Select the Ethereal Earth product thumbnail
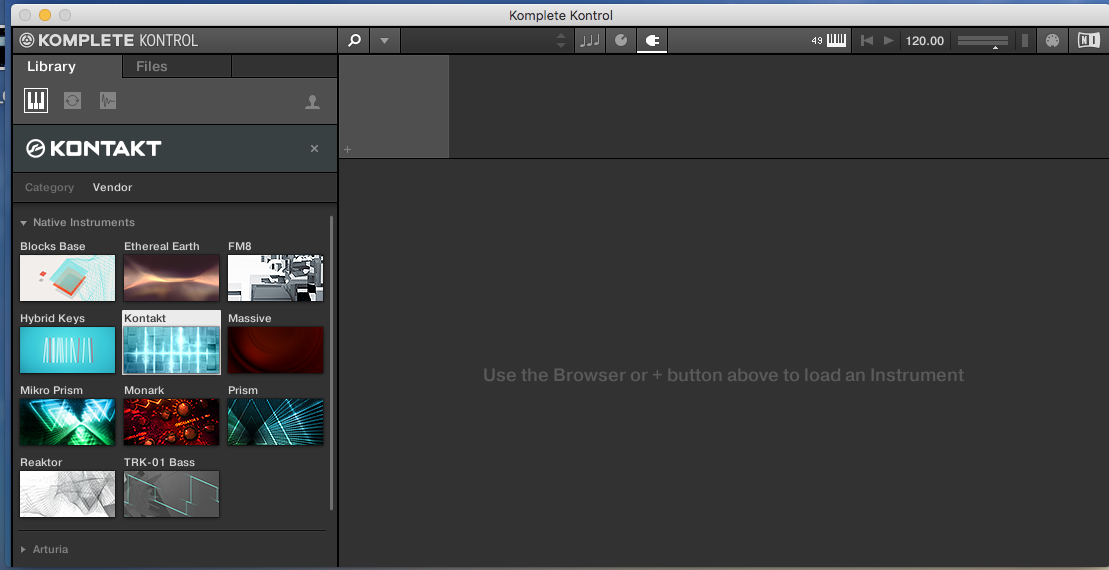 (x=171, y=278)
